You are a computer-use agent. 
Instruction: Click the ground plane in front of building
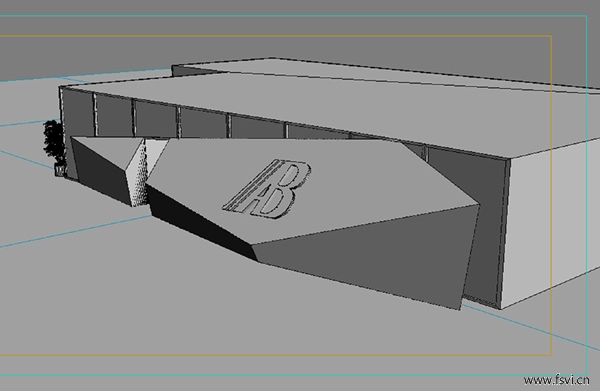191,306
